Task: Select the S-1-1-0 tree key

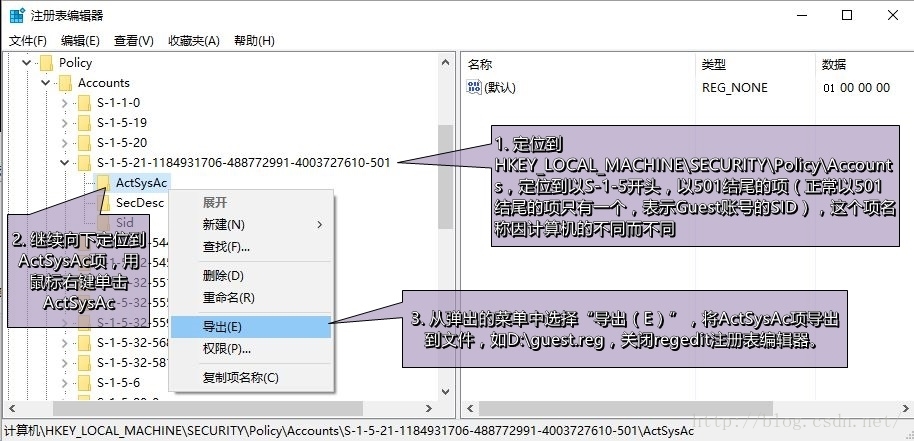Action: (118, 103)
